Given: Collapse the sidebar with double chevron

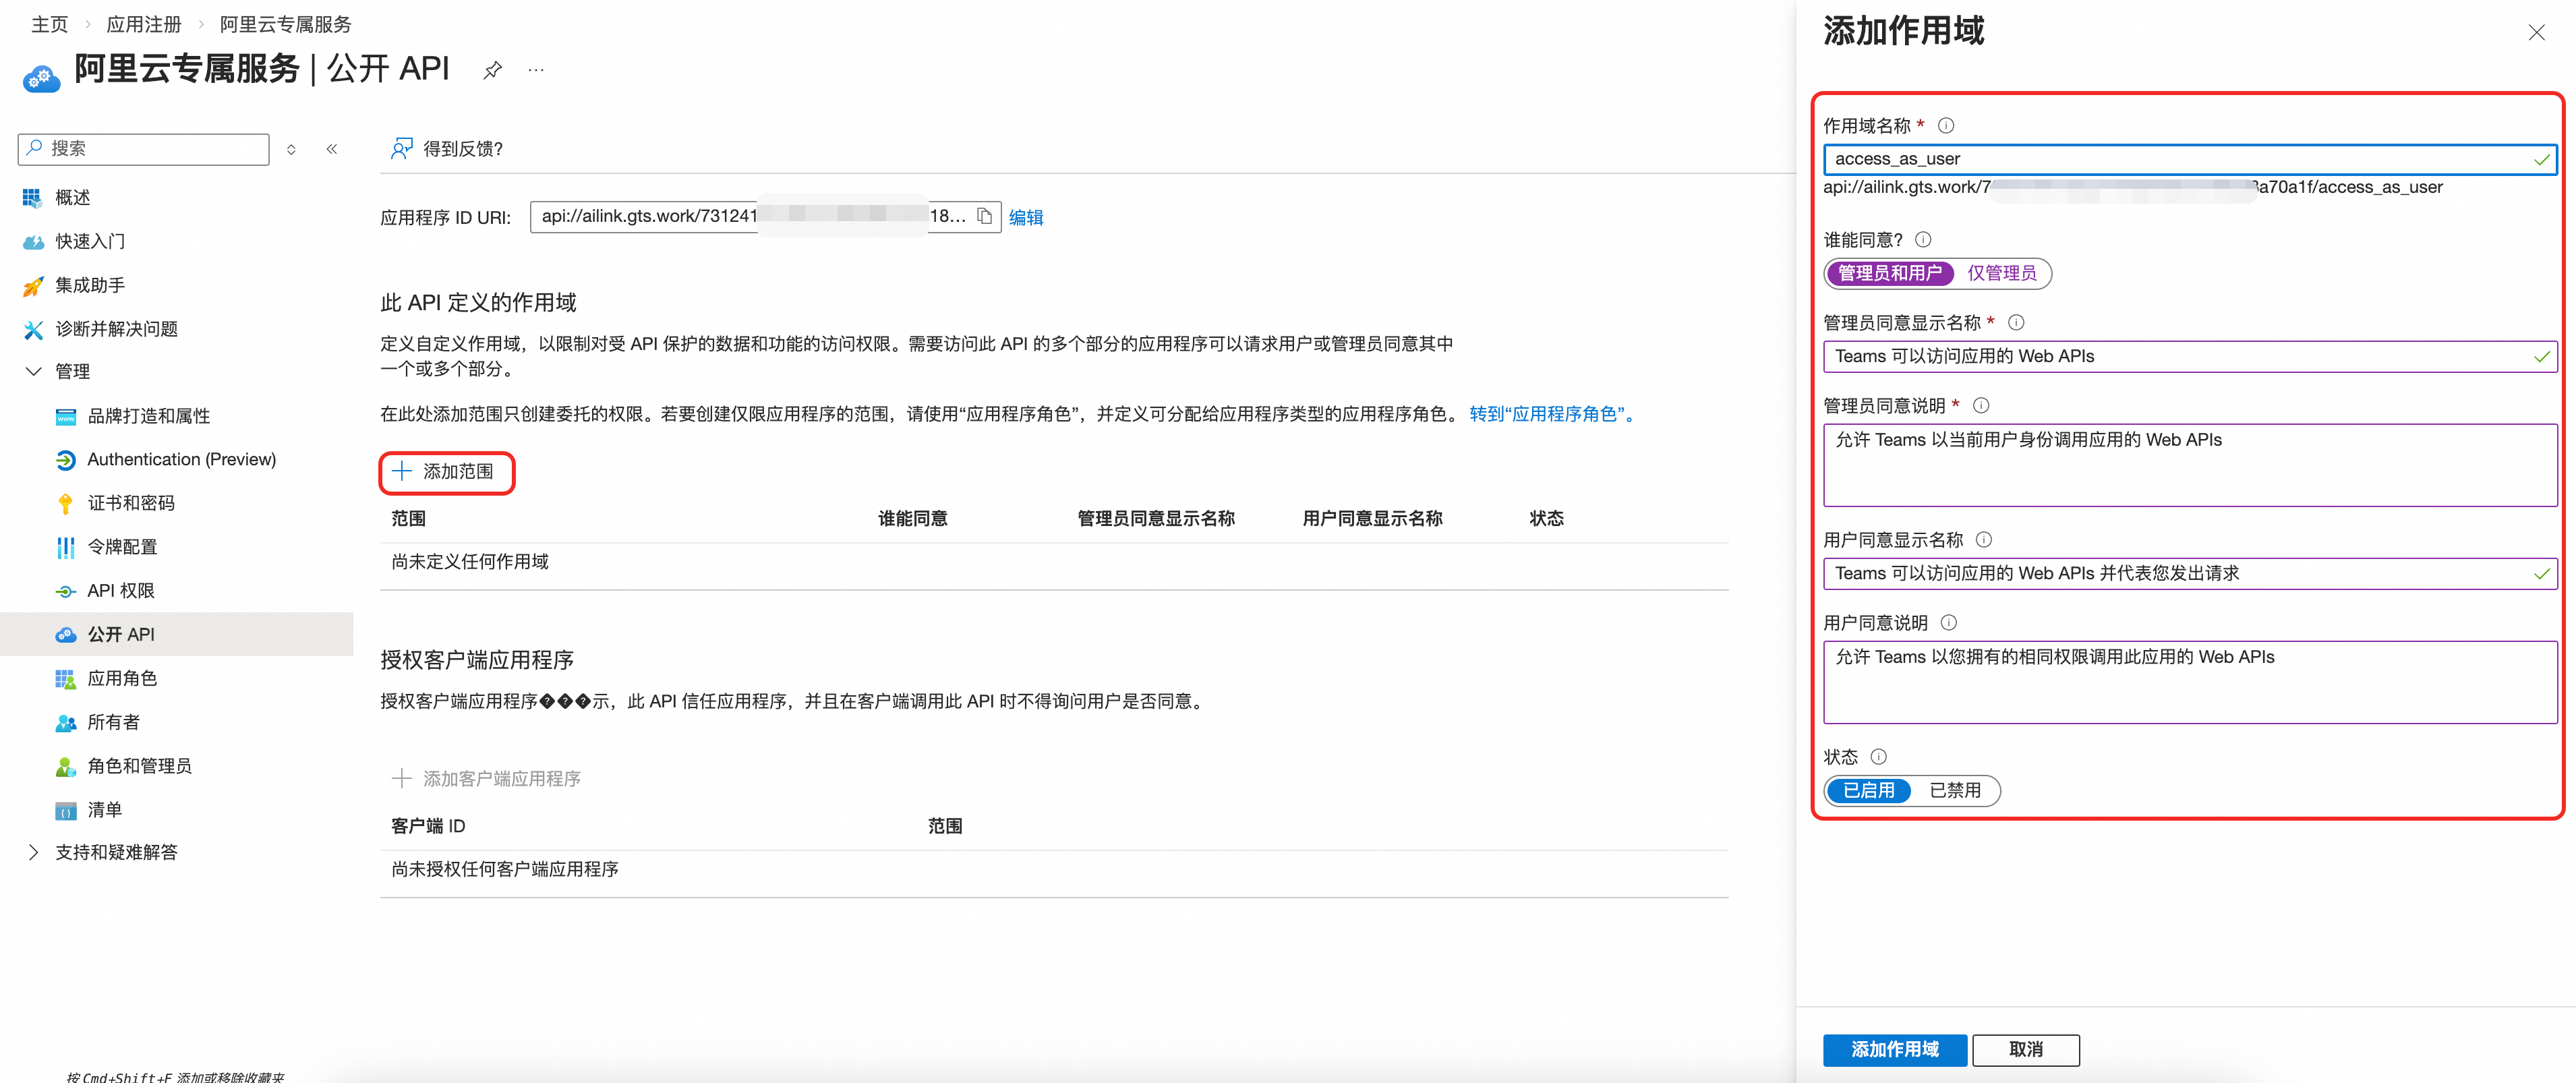Looking at the screenshot, I should click(x=332, y=149).
